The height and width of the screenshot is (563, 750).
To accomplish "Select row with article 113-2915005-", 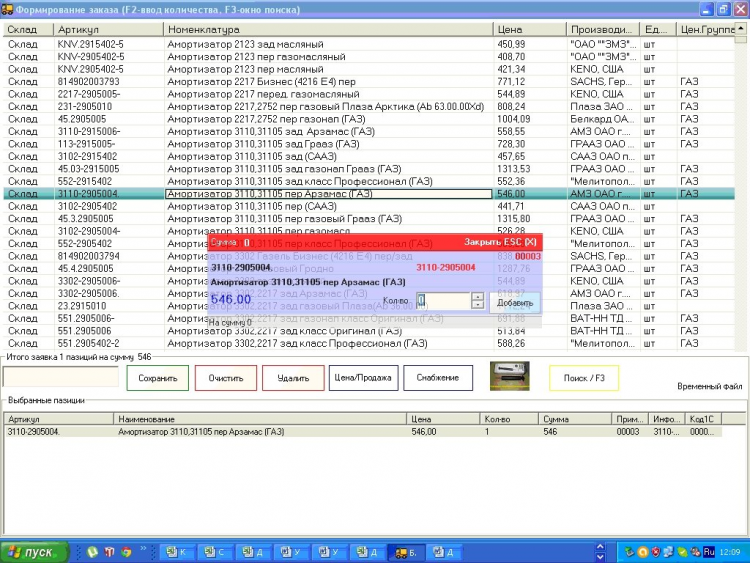I will coord(369,144).
